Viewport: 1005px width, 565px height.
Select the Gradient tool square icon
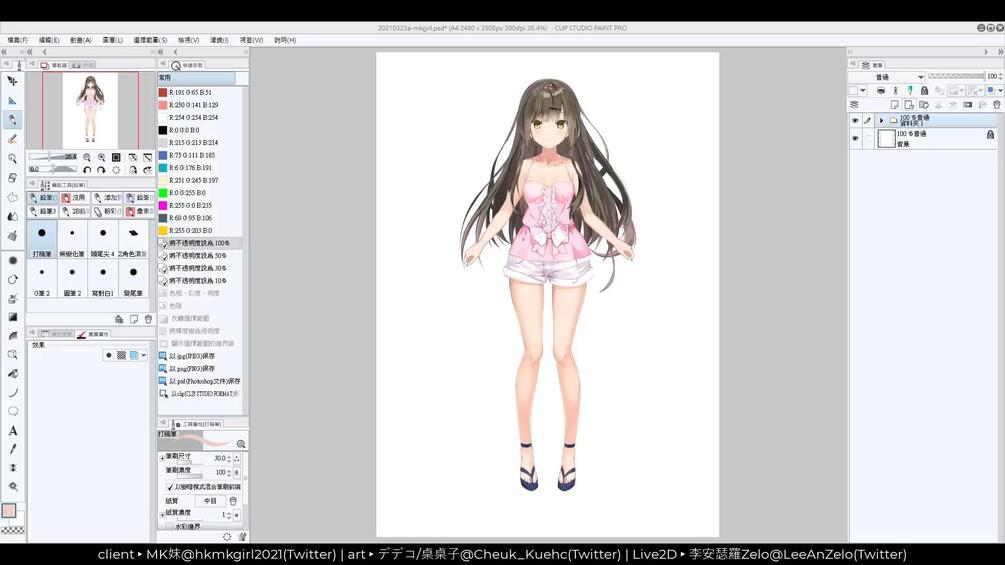tap(12, 317)
